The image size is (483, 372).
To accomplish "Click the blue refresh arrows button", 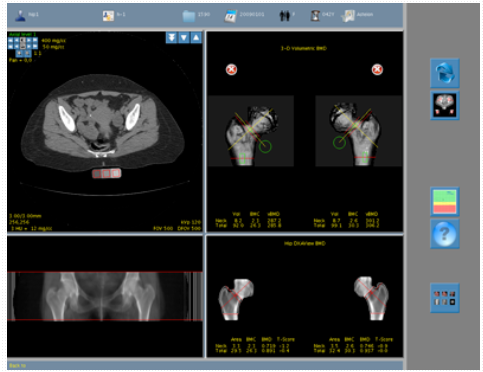I will click(x=445, y=73).
